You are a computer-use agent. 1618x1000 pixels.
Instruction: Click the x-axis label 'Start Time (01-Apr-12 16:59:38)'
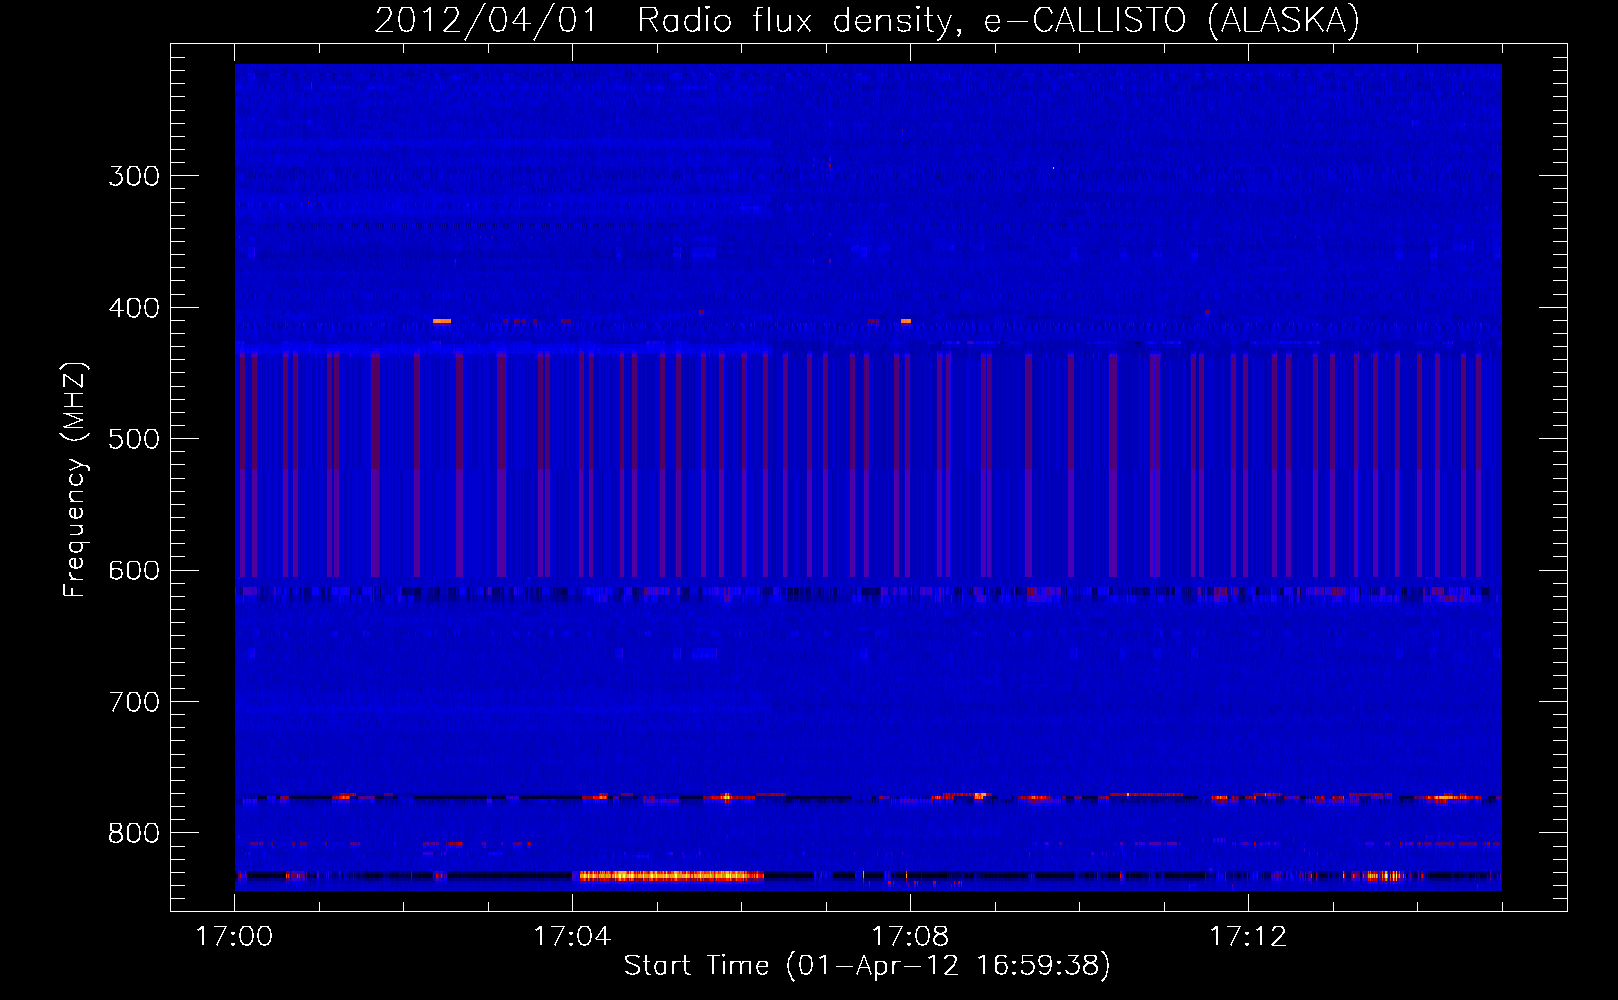(867, 966)
